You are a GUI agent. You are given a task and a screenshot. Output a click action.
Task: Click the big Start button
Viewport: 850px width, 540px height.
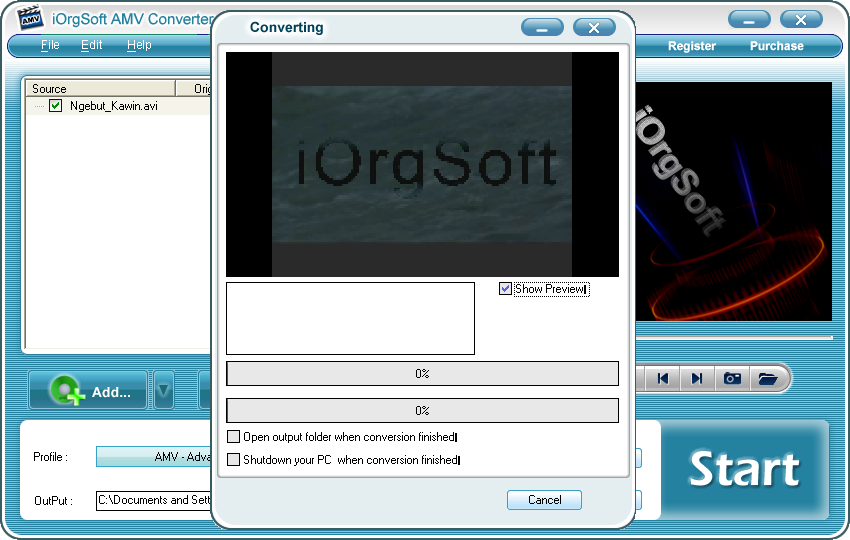coord(744,470)
